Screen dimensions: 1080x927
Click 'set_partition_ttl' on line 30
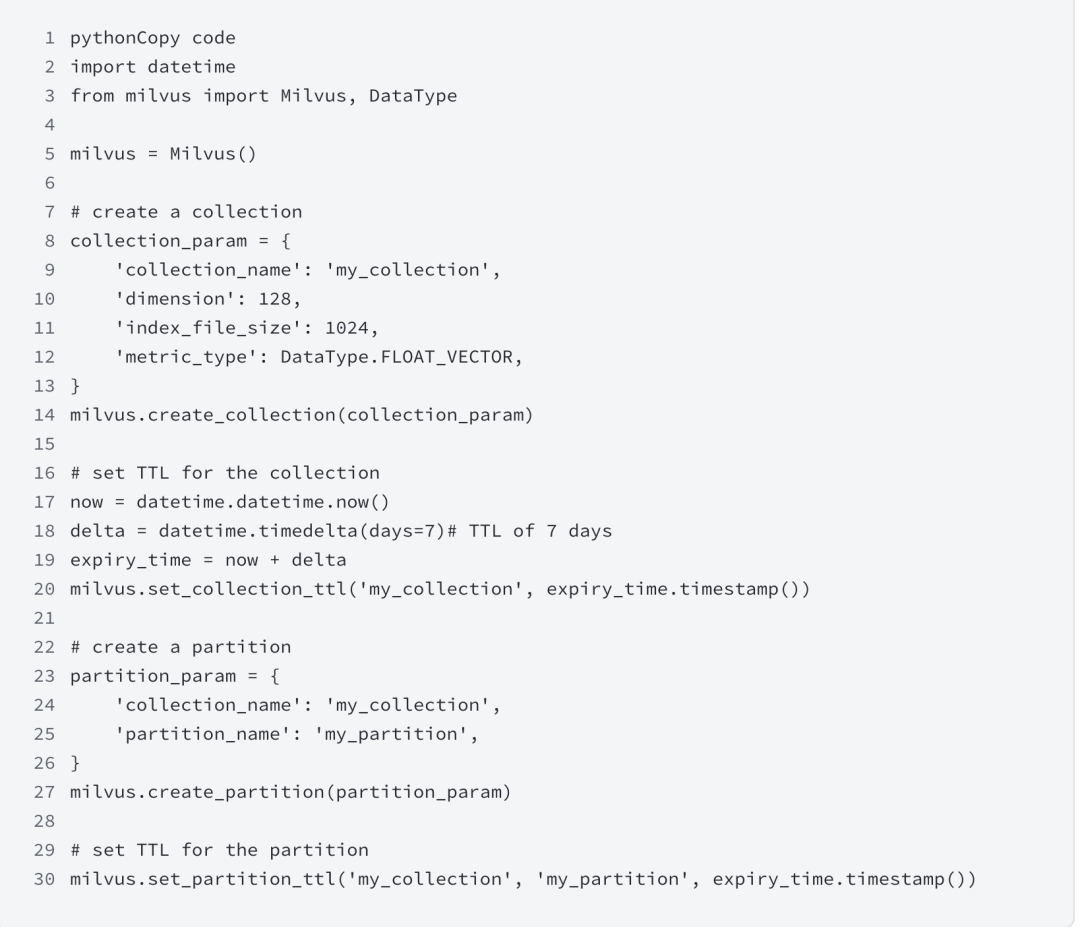pos(241,879)
